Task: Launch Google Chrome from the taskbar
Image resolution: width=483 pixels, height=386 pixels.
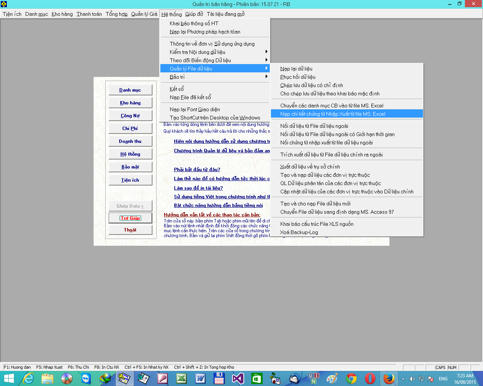Action: point(351,379)
